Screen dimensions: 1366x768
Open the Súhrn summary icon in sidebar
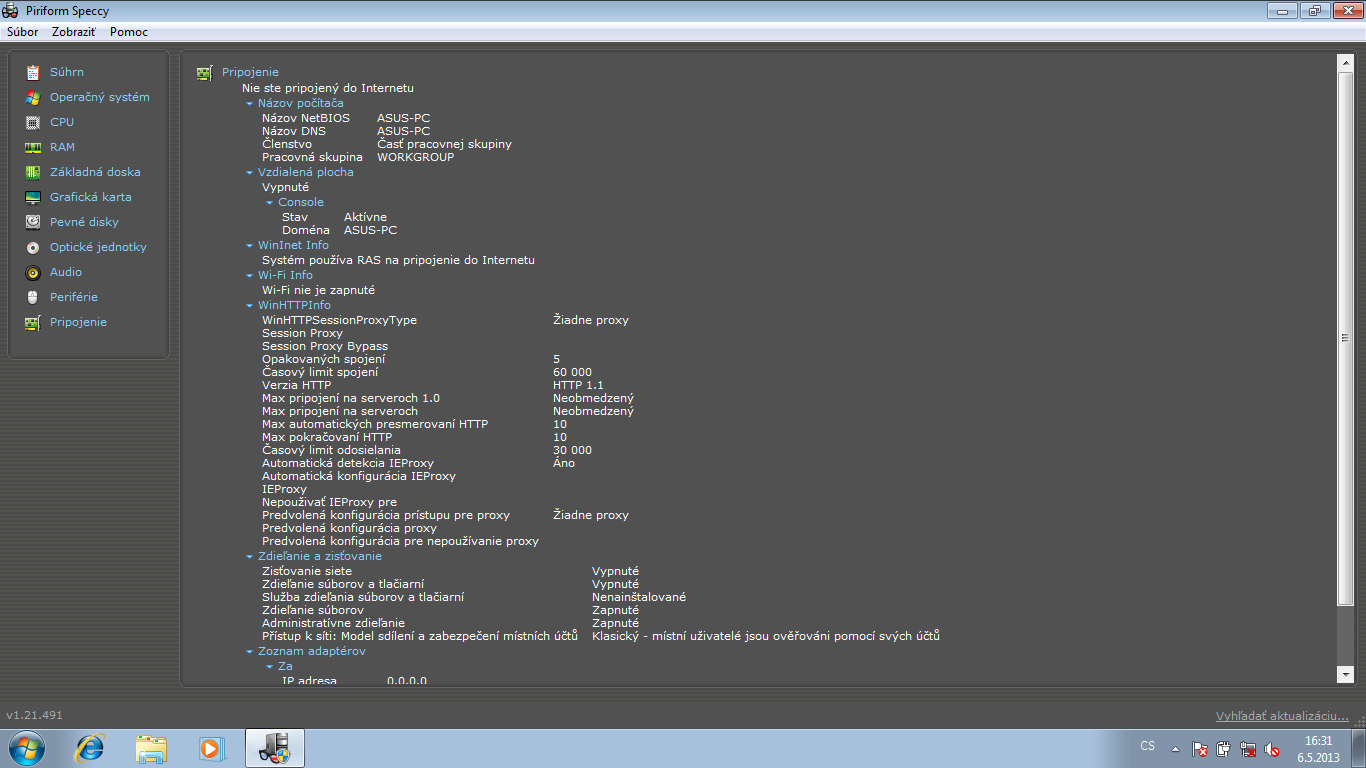coord(33,72)
